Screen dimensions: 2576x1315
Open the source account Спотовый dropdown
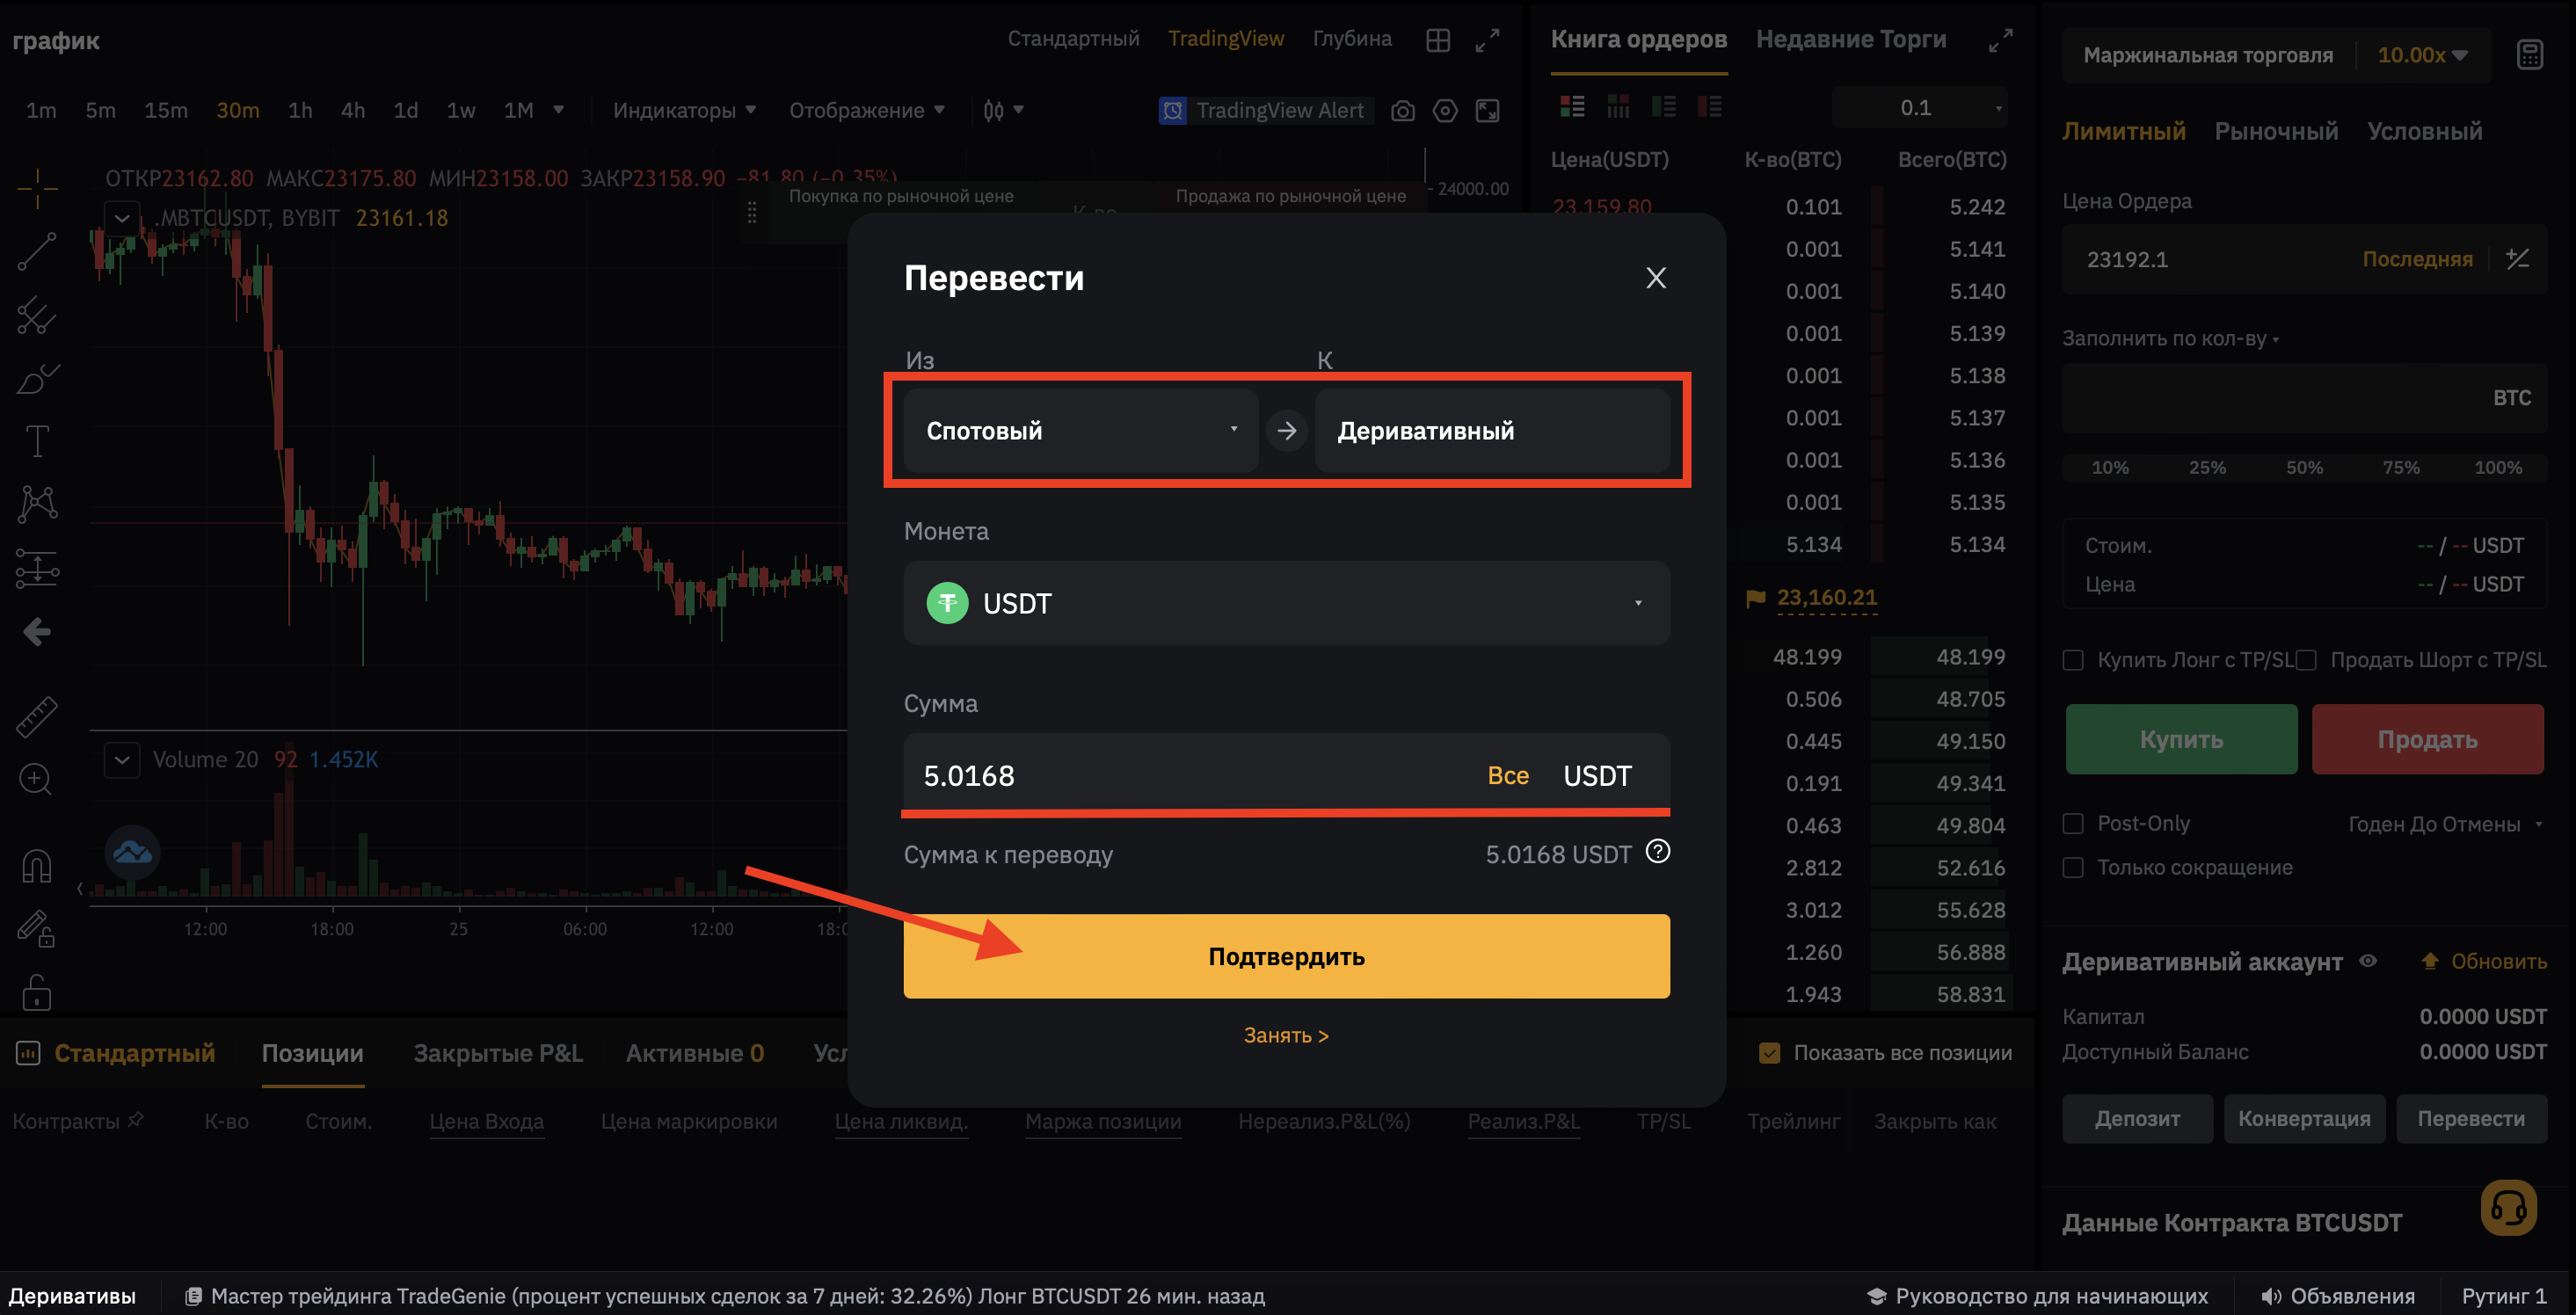pyautogui.click(x=1080, y=431)
